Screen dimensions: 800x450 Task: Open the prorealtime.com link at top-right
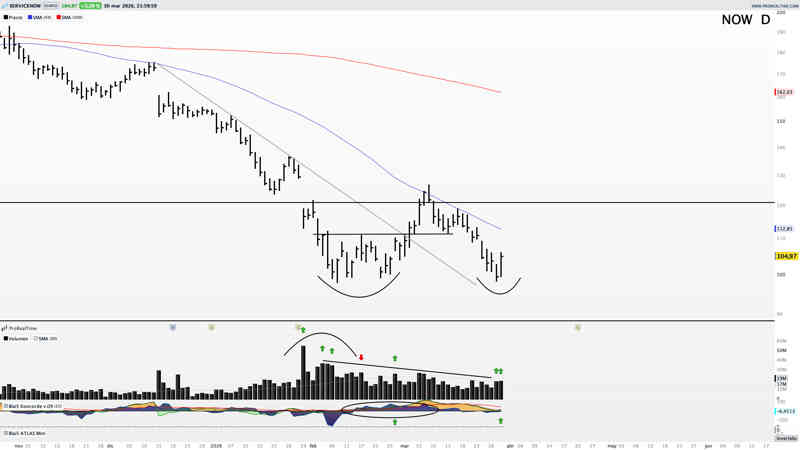[x=773, y=5]
